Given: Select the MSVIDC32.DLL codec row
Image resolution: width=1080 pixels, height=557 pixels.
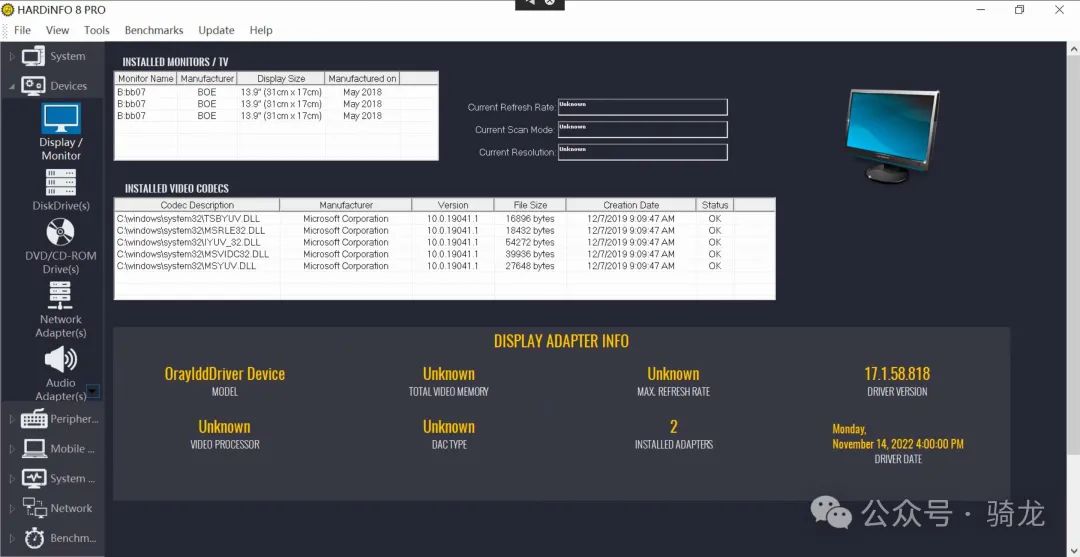Looking at the screenshot, I should pyautogui.click(x=444, y=254).
